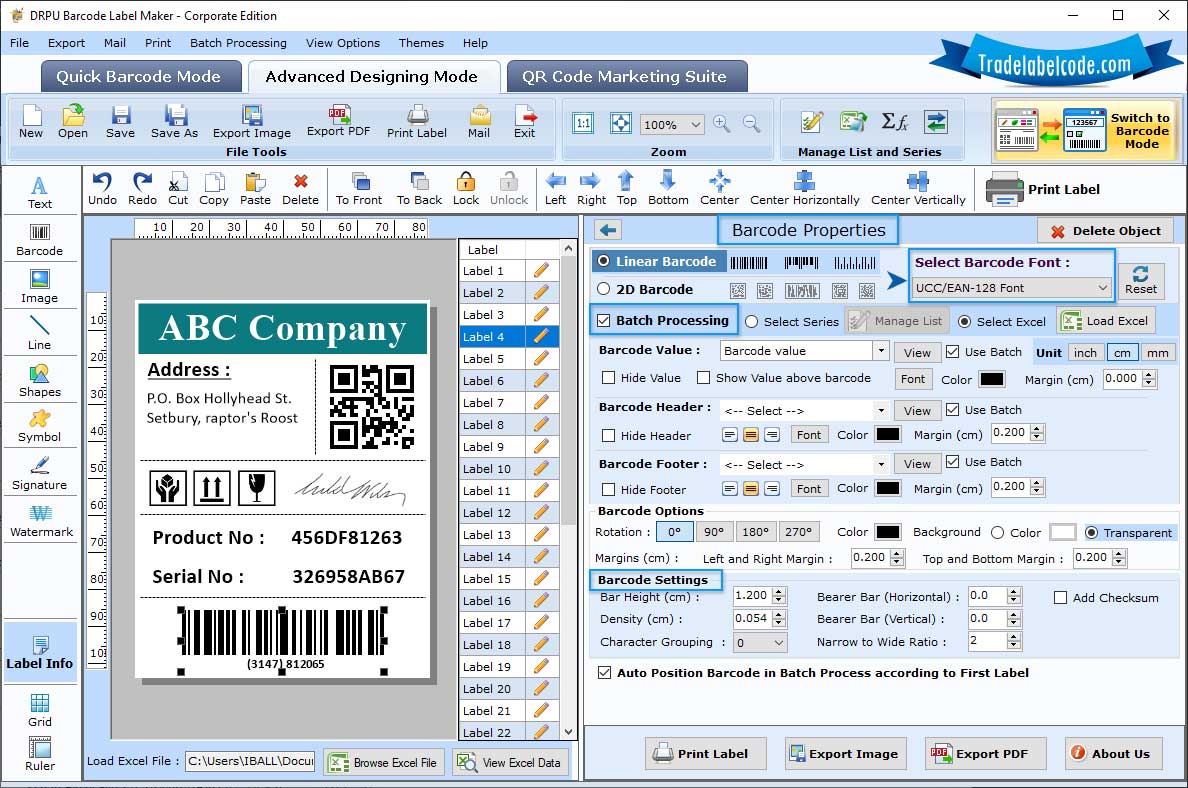Check Show Value above barcode
Screen dimensions: 1188x788
click(704, 377)
